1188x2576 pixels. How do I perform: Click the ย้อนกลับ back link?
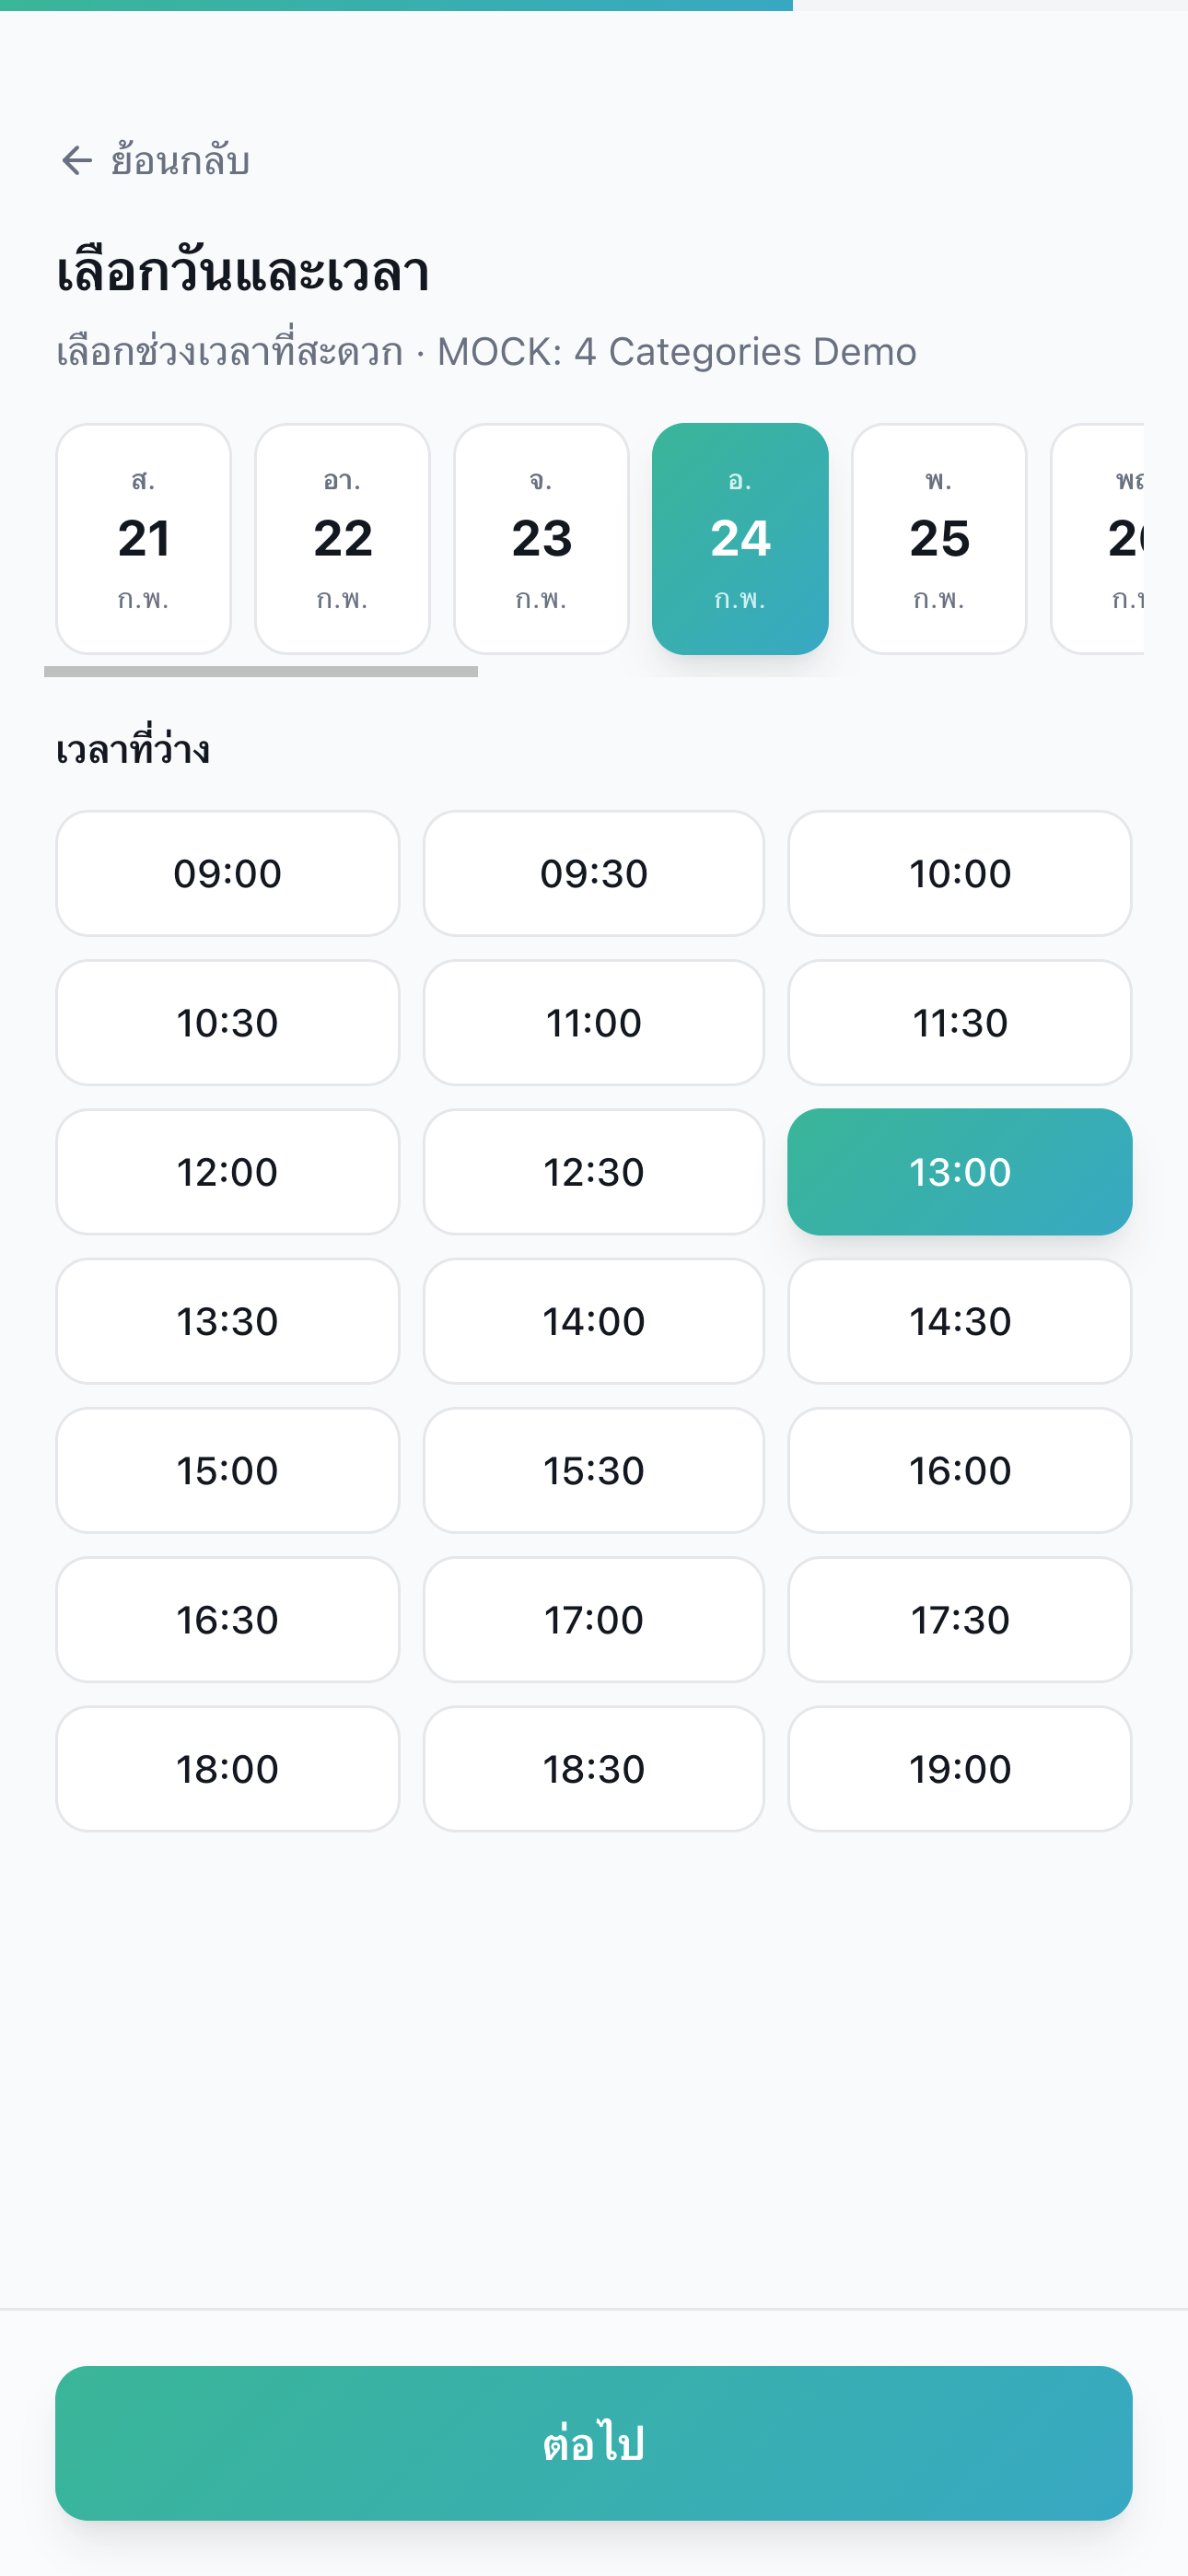tap(180, 160)
